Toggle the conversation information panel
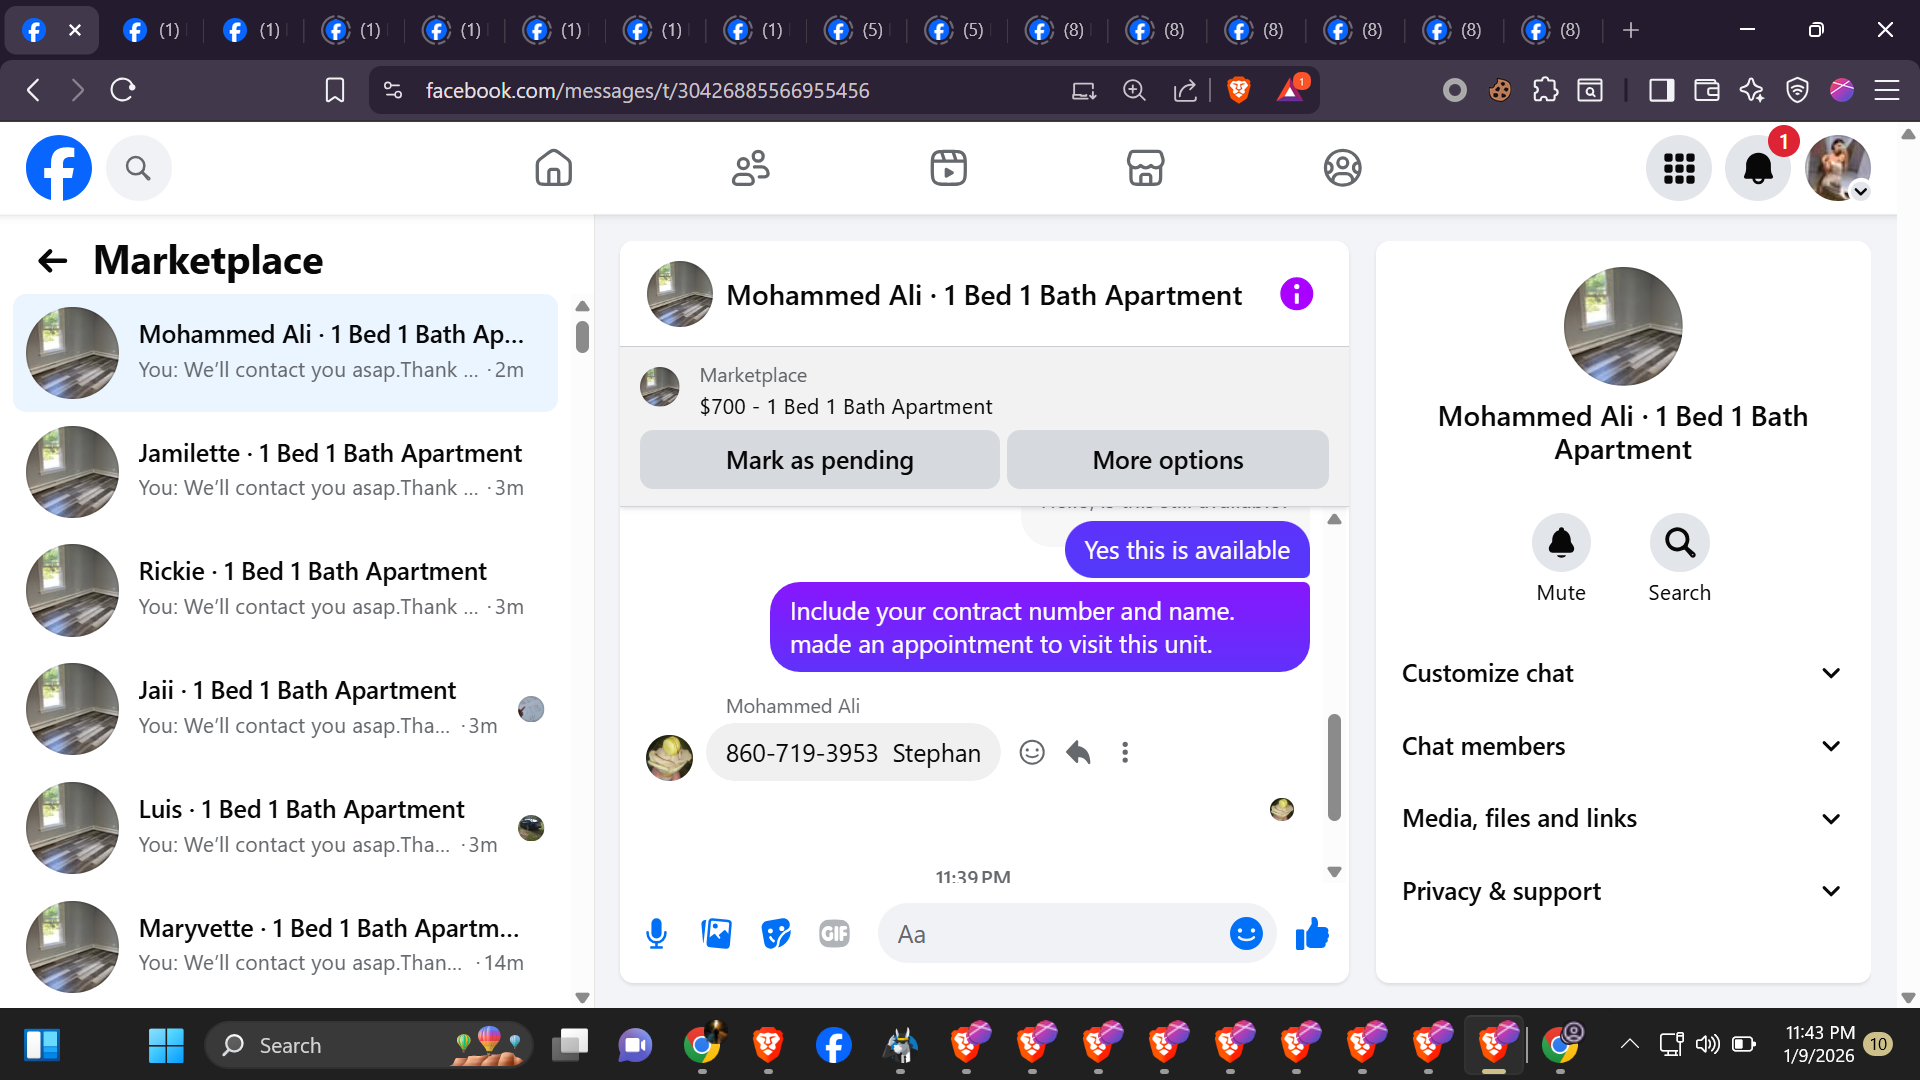This screenshot has height=1080, width=1920. click(x=1296, y=295)
